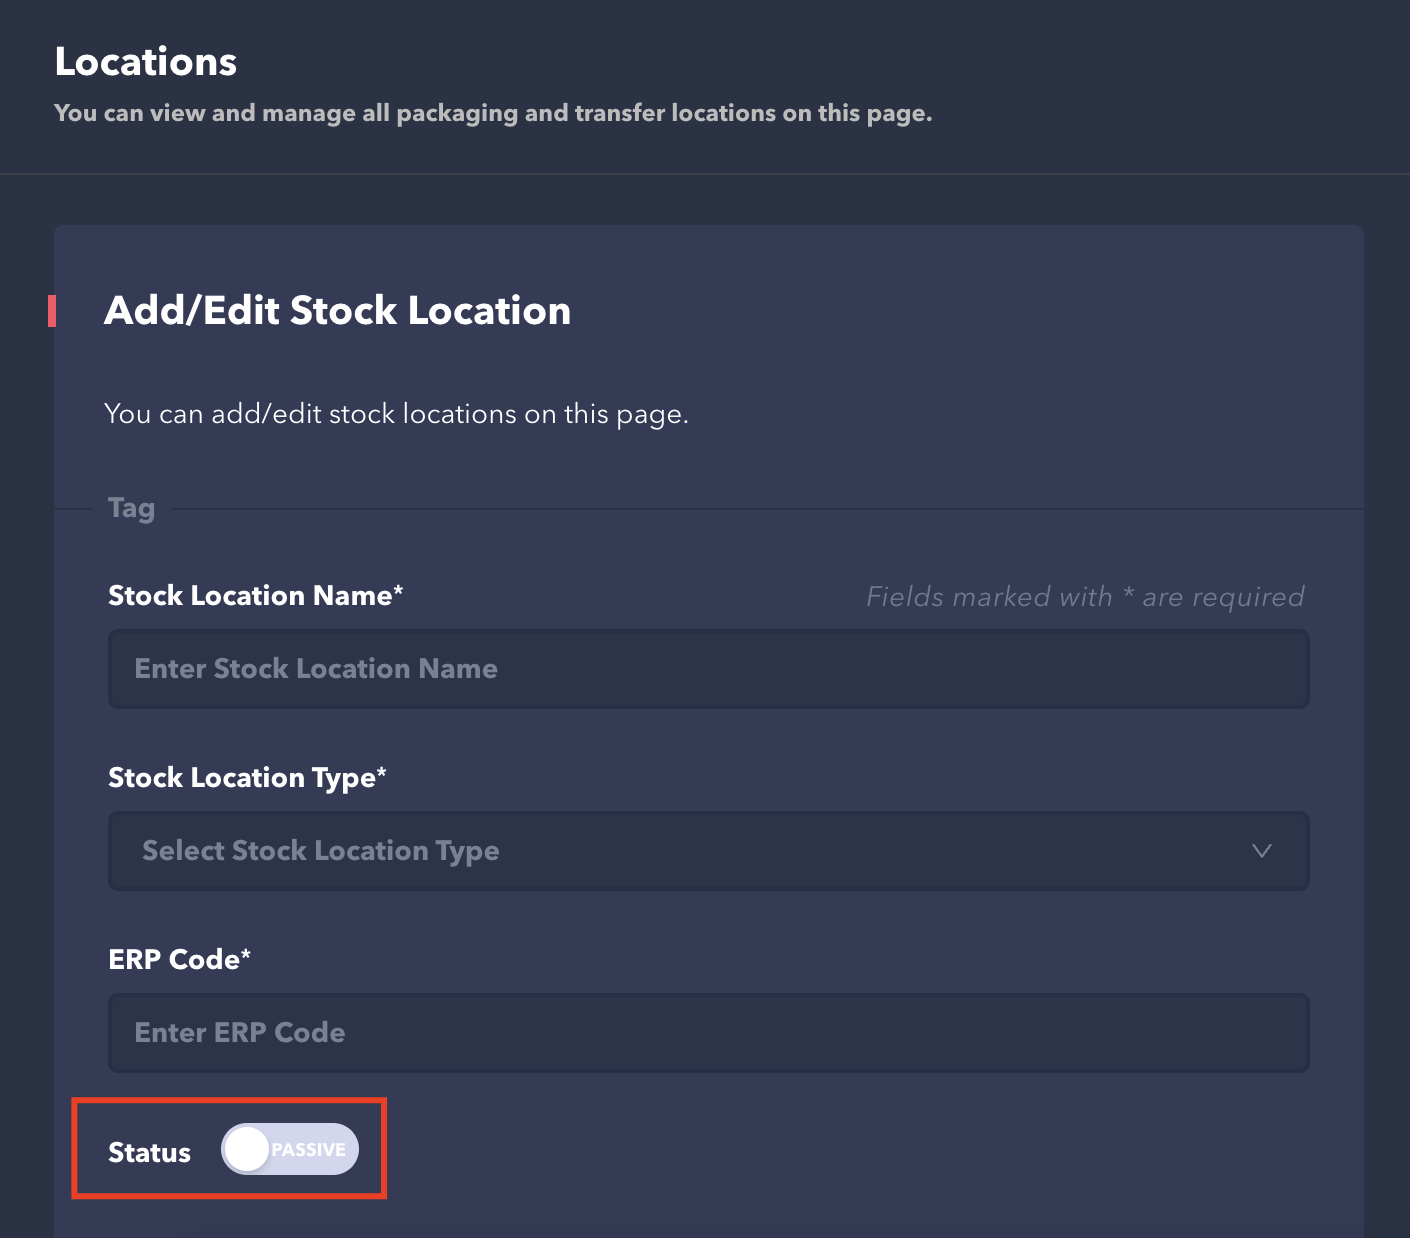Image resolution: width=1410 pixels, height=1238 pixels.
Task: Click the red accent bar beside heading
Action: tap(51, 311)
